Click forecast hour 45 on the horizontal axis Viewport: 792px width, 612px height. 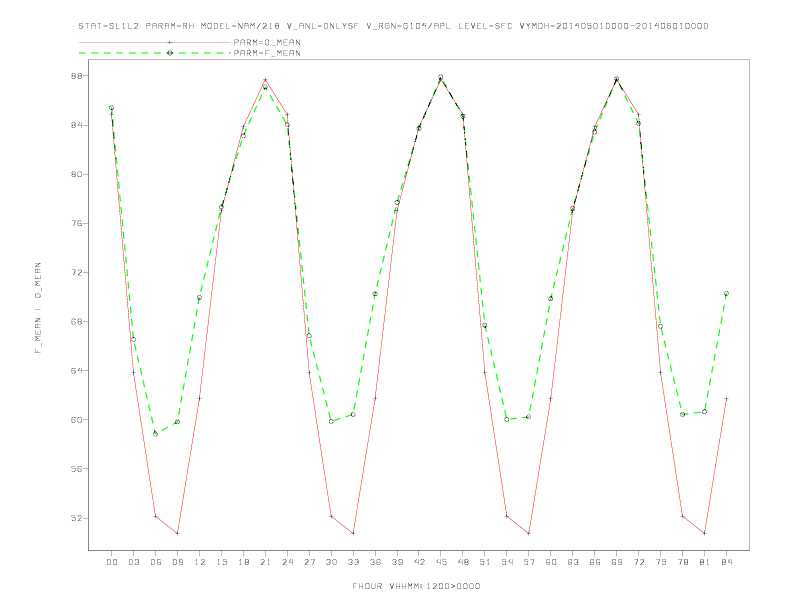(x=441, y=562)
